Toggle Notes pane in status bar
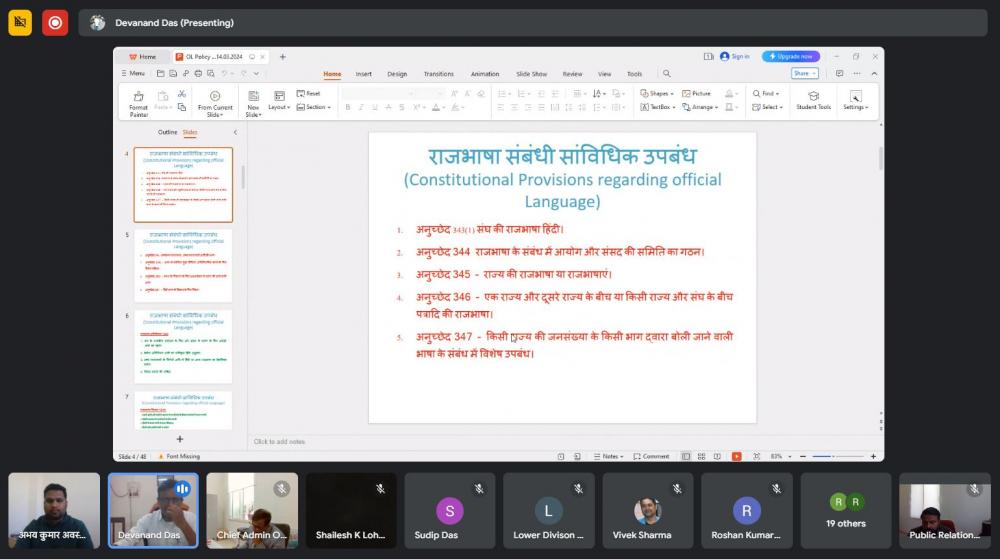Screen dimensions: 1000x559 [609, 456]
